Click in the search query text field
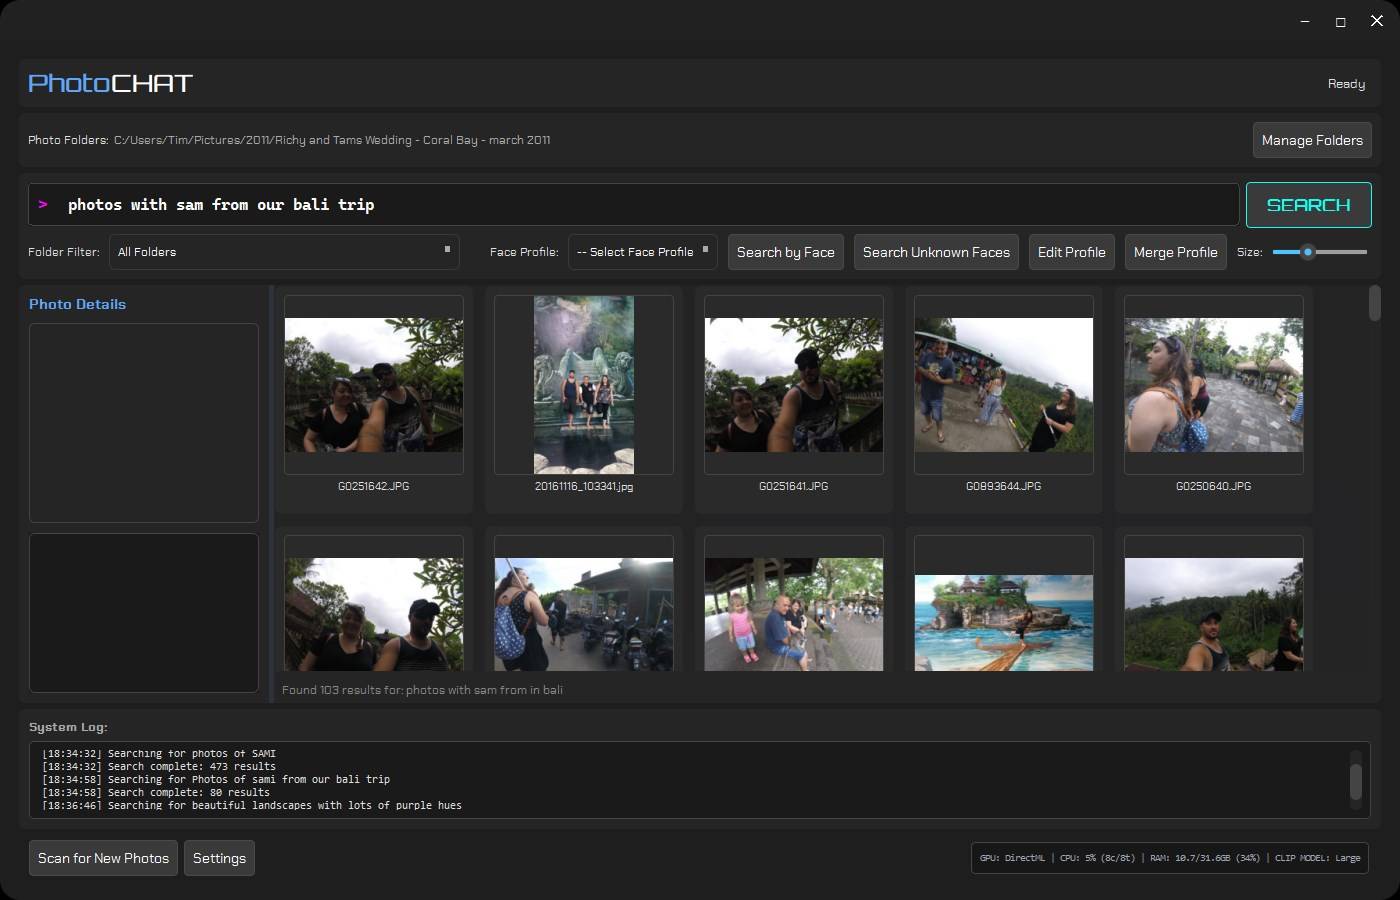This screenshot has height=900, width=1400. (640, 205)
